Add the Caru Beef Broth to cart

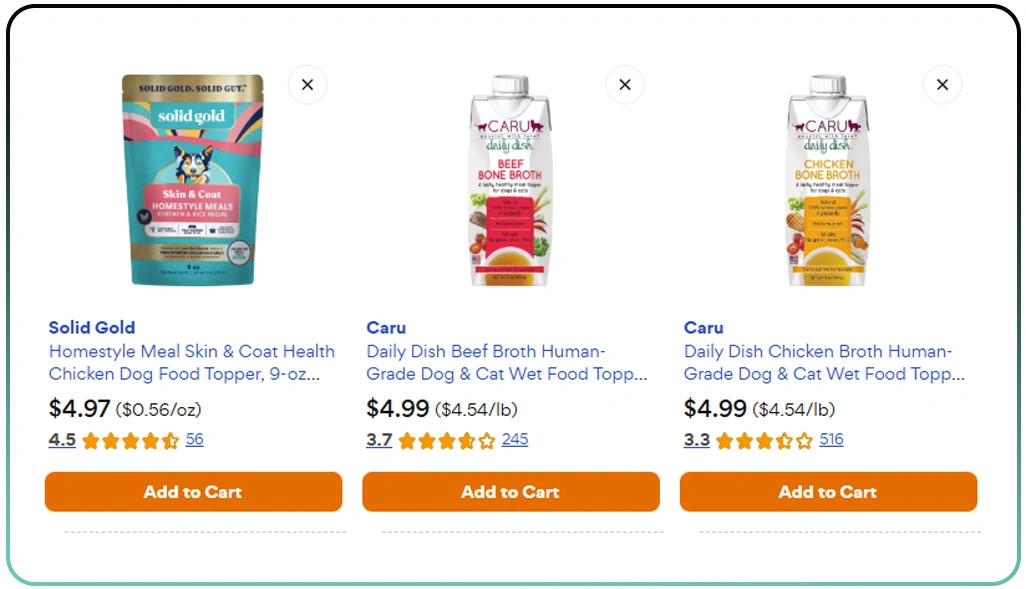click(510, 491)
